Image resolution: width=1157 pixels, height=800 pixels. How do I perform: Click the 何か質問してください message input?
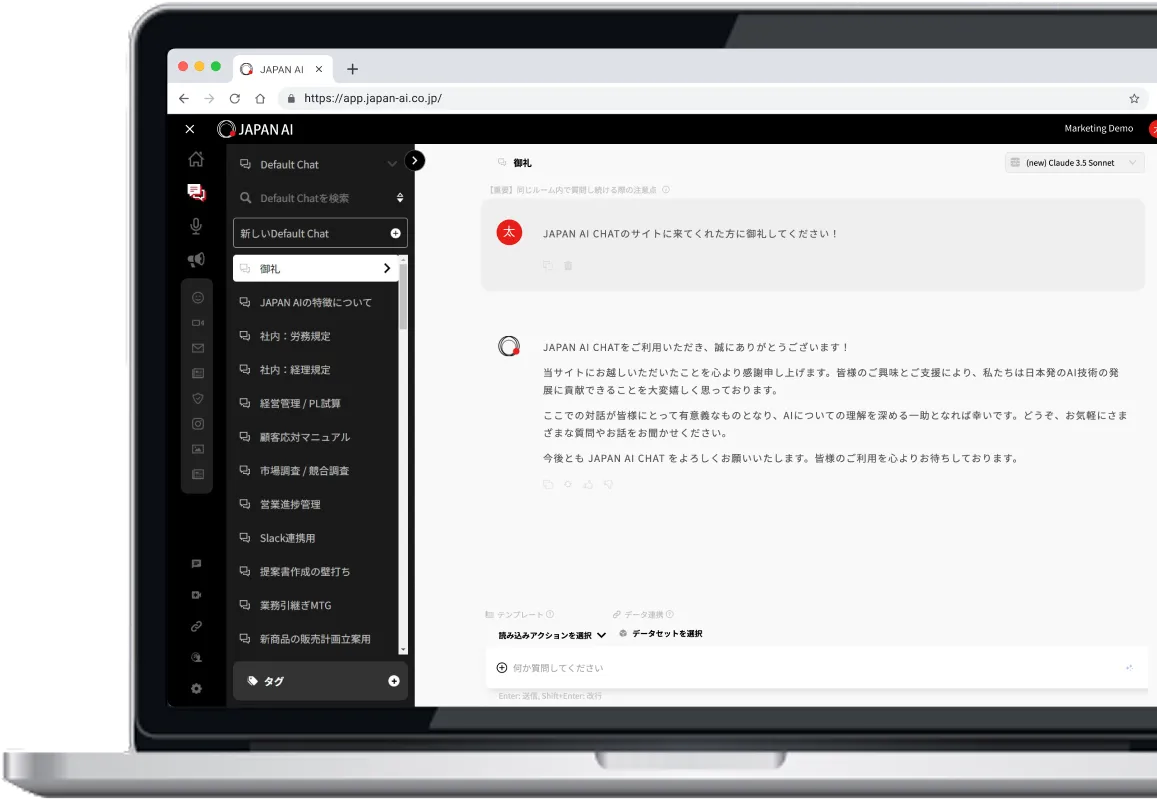click(x=815, y=668)
